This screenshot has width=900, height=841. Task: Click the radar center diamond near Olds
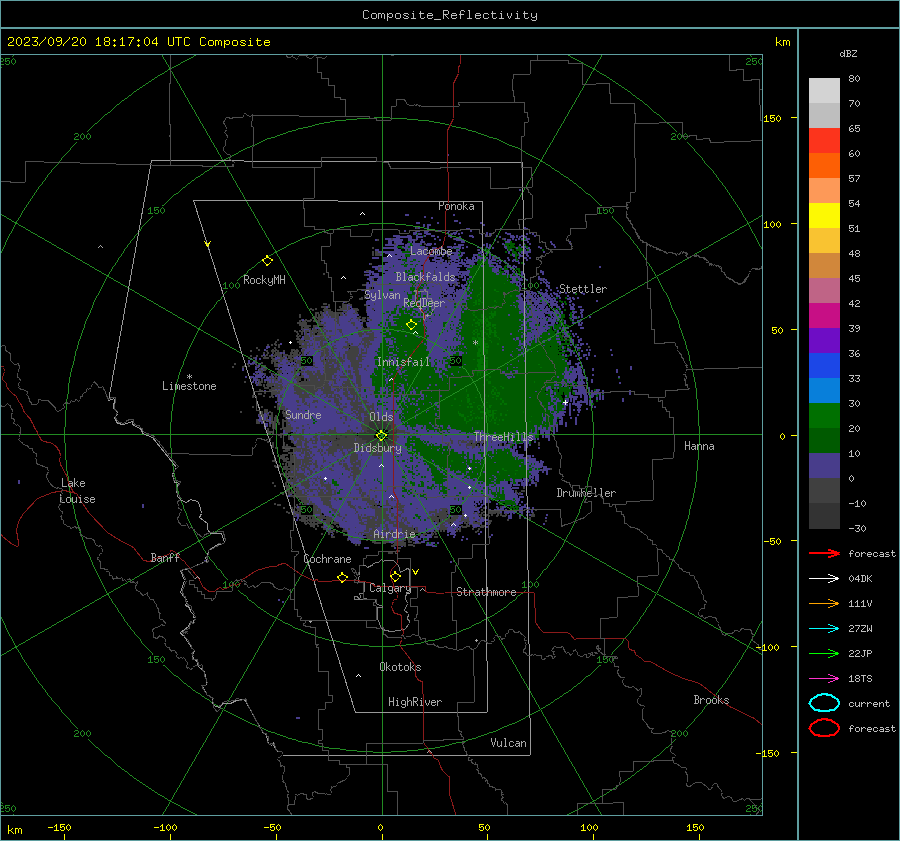[381, 435]
